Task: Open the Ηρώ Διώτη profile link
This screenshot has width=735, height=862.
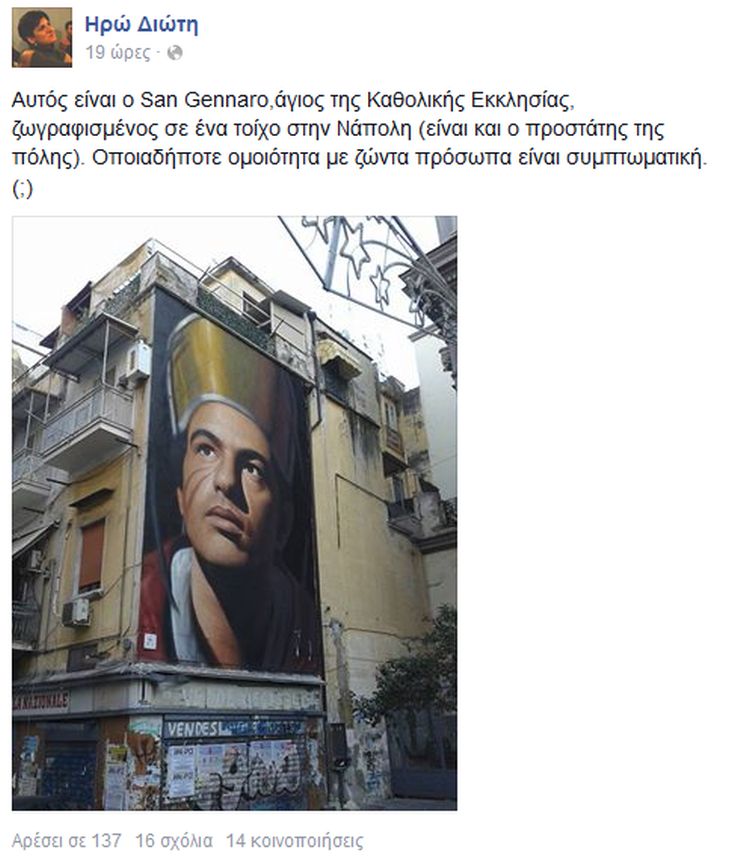Action: 142,25
